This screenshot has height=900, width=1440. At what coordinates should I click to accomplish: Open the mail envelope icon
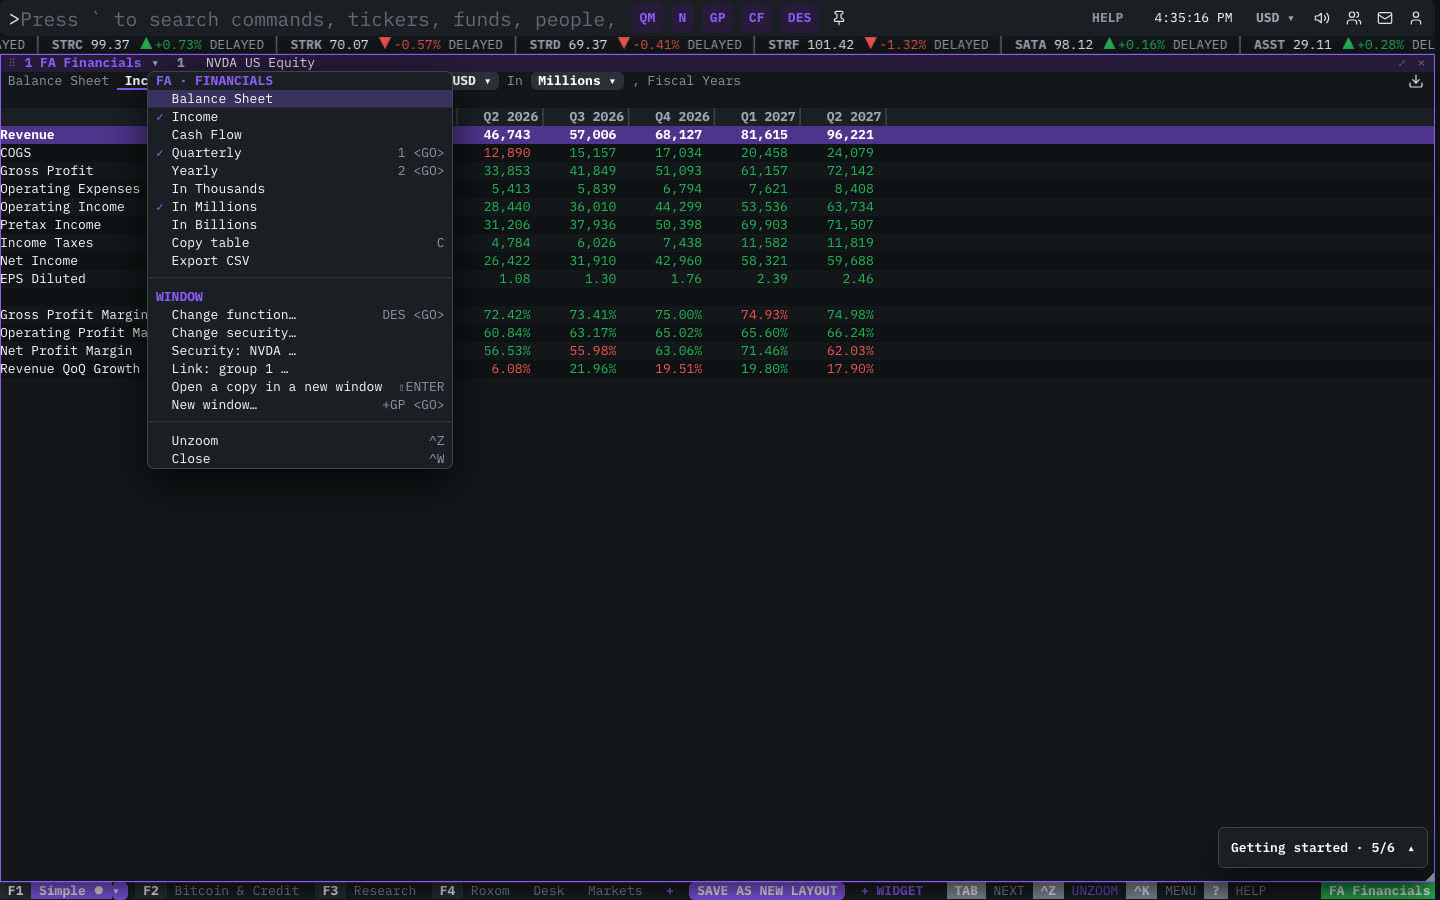click(x=1385, y=18)
